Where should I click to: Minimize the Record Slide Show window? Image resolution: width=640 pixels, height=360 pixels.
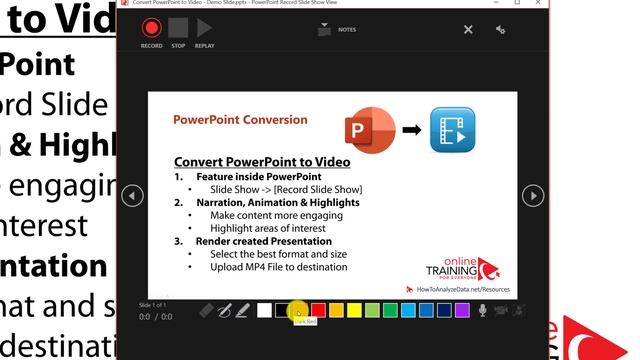(x=496, y=2)
